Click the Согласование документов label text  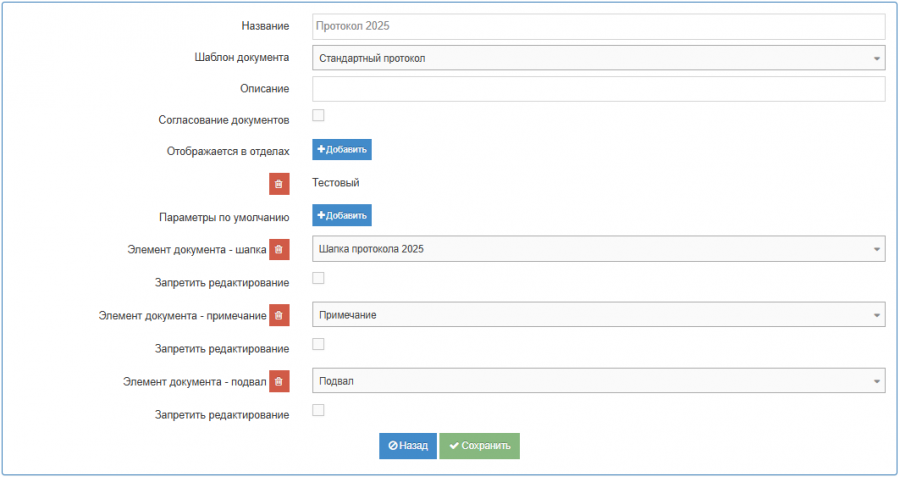click(224, 120)
